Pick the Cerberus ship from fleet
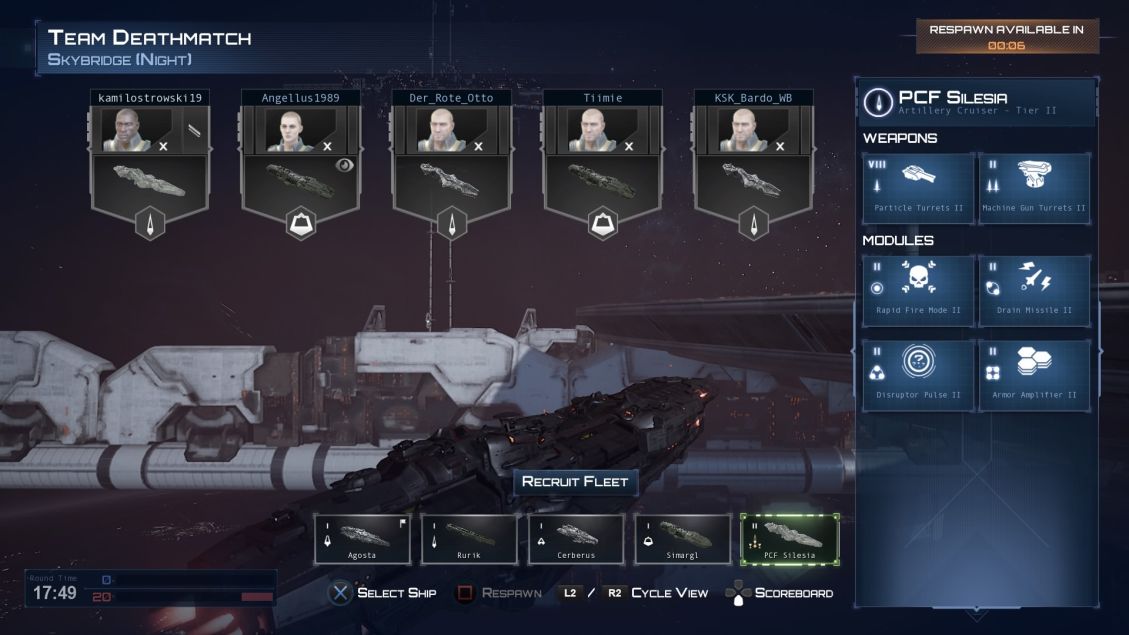The height and width of the screenshot is (635, 1129). point(575,539)
